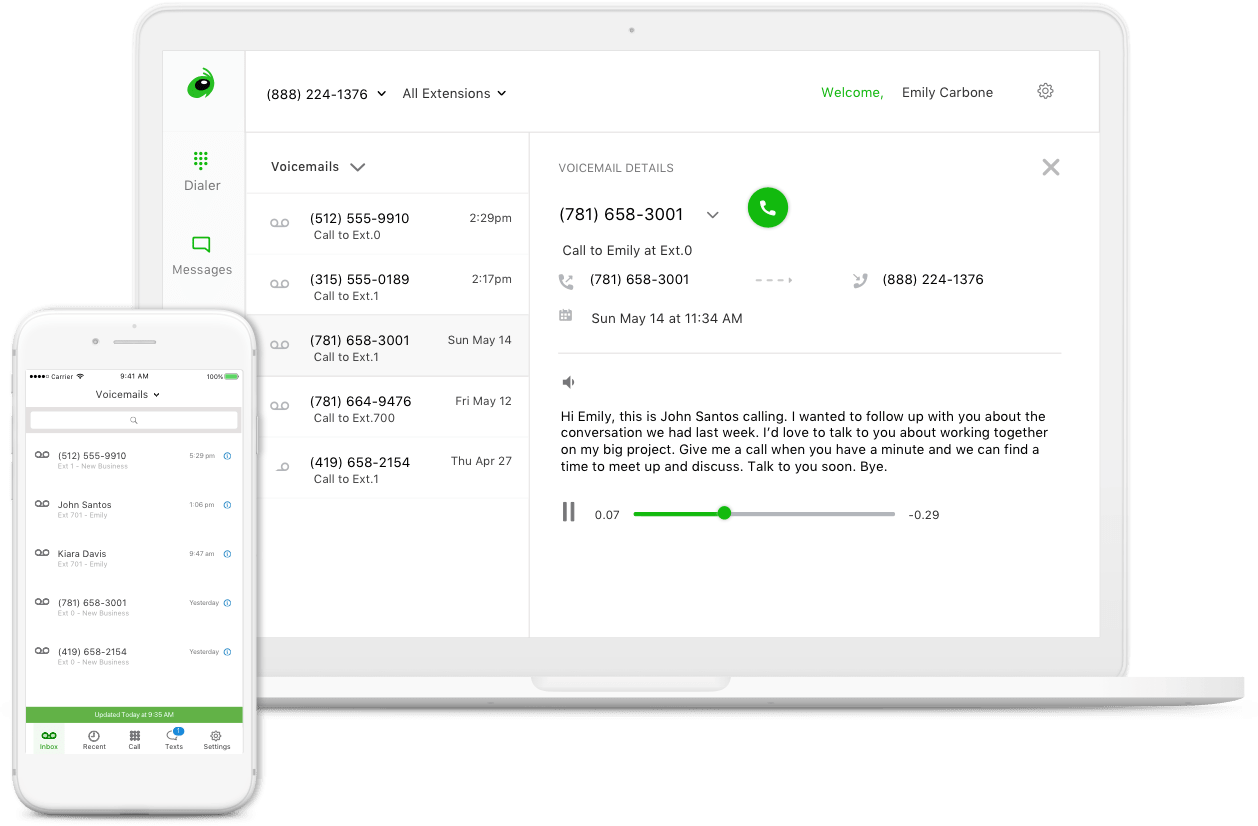Image resolution: width=1258 pixels, height=826 pixels.
Task: Expand the All Extensions dropdown
Action: [x=454, y=93]
